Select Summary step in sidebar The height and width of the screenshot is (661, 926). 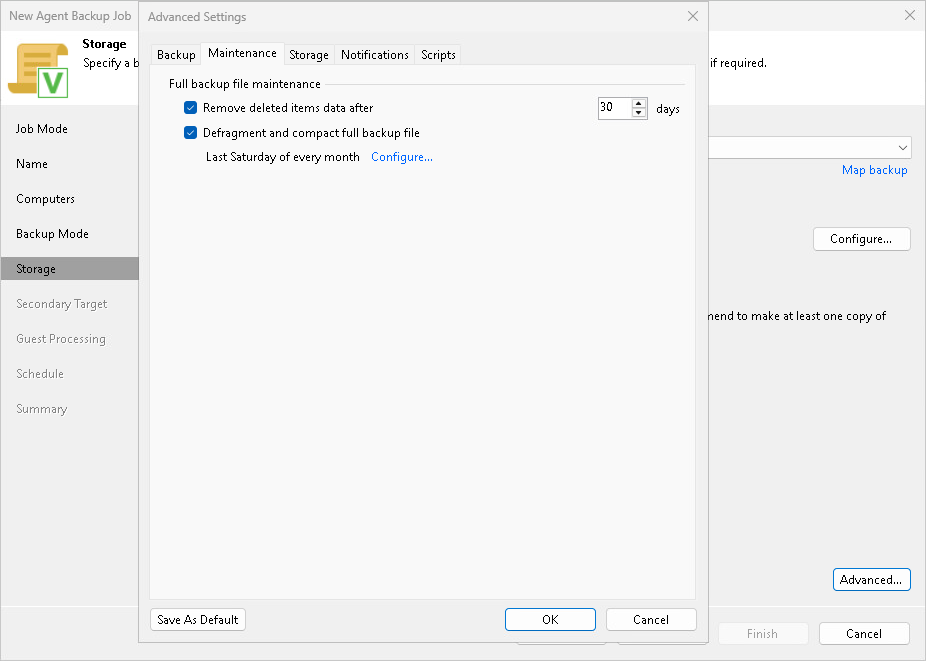(41, 409)
